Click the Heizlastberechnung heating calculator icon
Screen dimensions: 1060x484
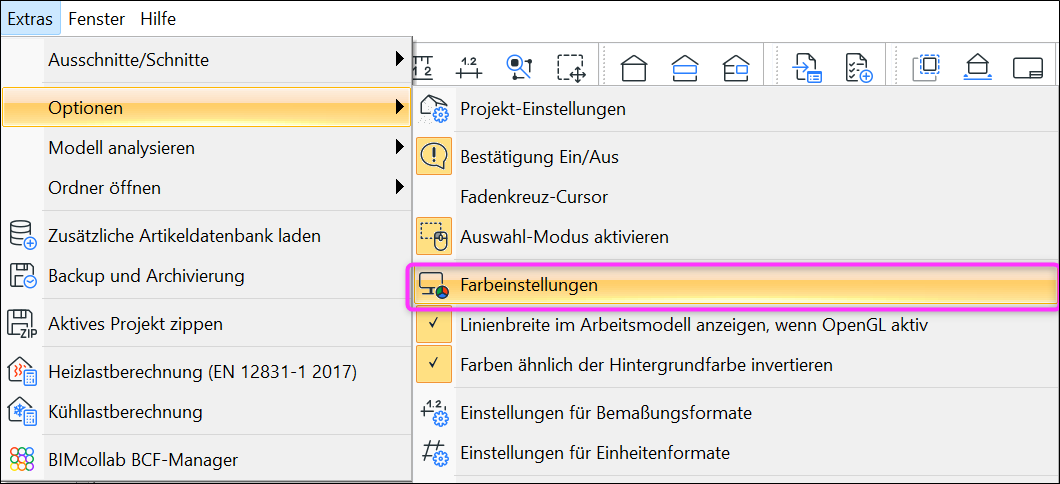pos(22,372)
